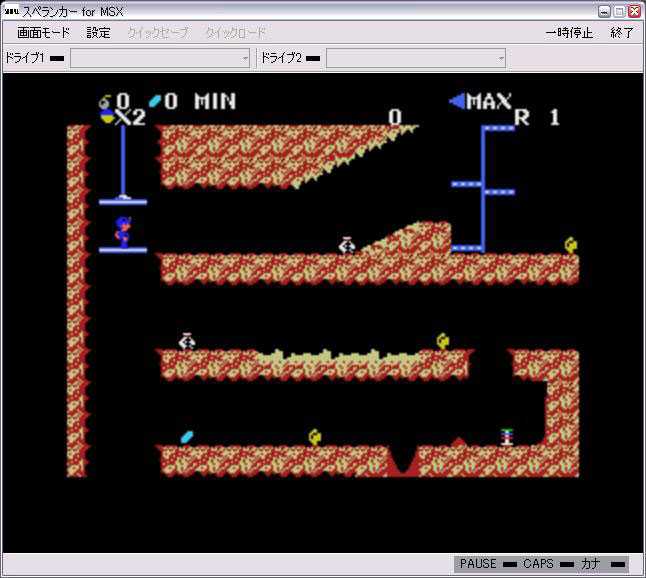Click the R 1 round indicator

pyautogui.click(x=537, y=118)
